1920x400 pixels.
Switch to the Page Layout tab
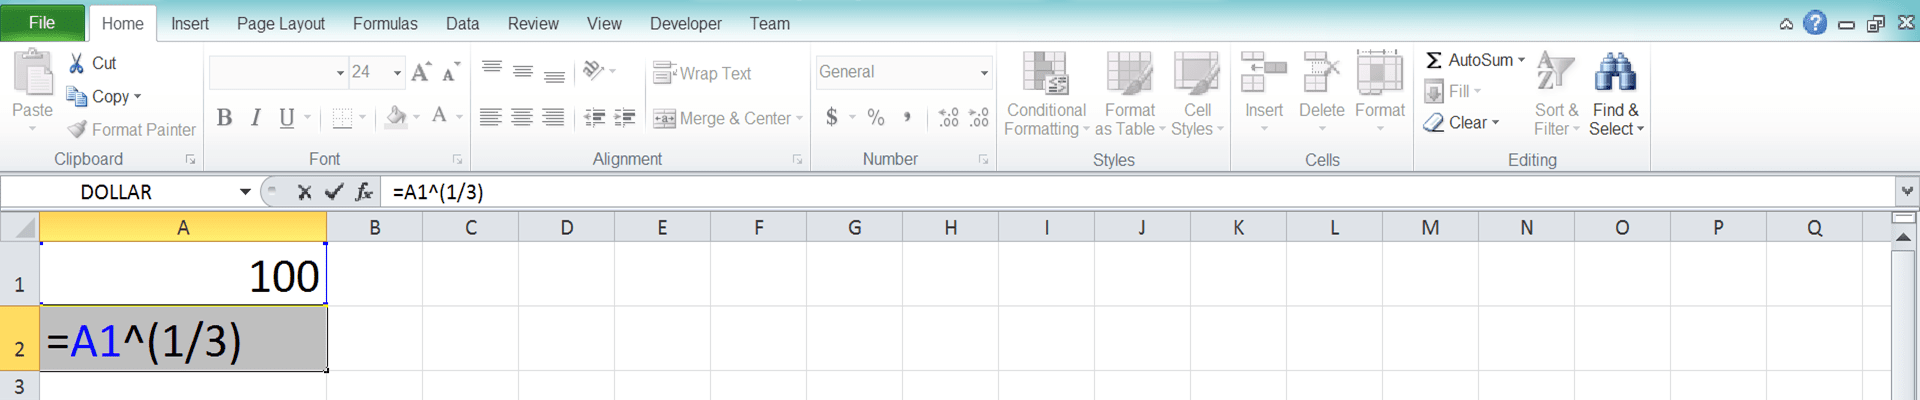pyautogui.click(x=281, y=23)
